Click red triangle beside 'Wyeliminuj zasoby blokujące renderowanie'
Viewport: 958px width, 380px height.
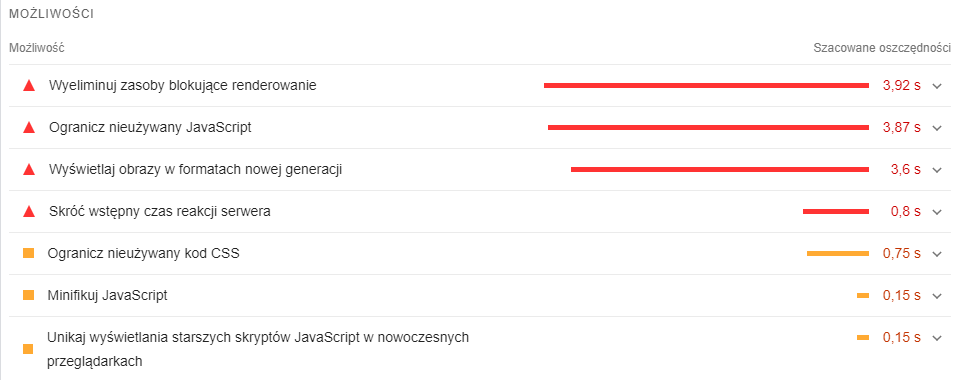[29, 86]
